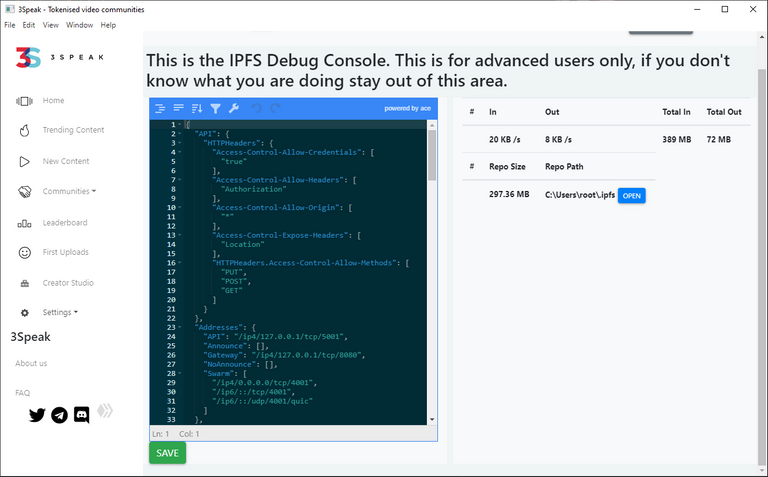Click the editor scrollbar down arrow
Screen dimensions: 768x477
[432, 419]
